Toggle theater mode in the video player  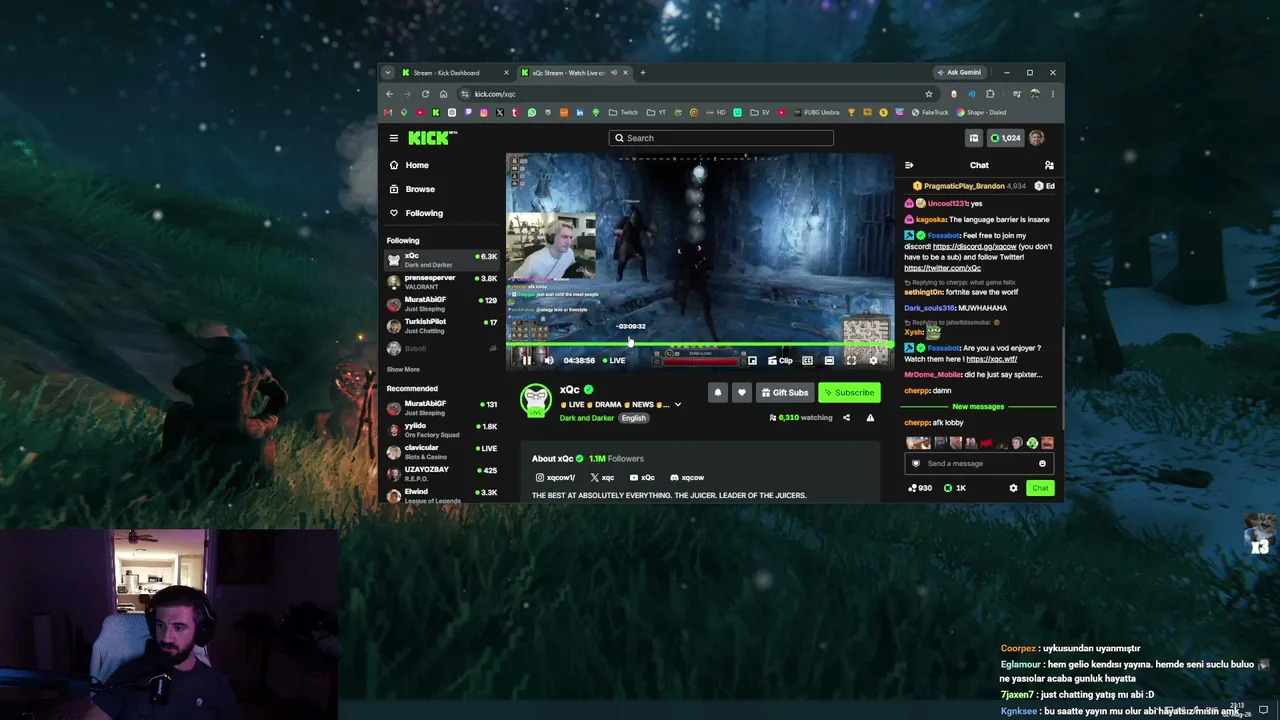coord(829,360)
